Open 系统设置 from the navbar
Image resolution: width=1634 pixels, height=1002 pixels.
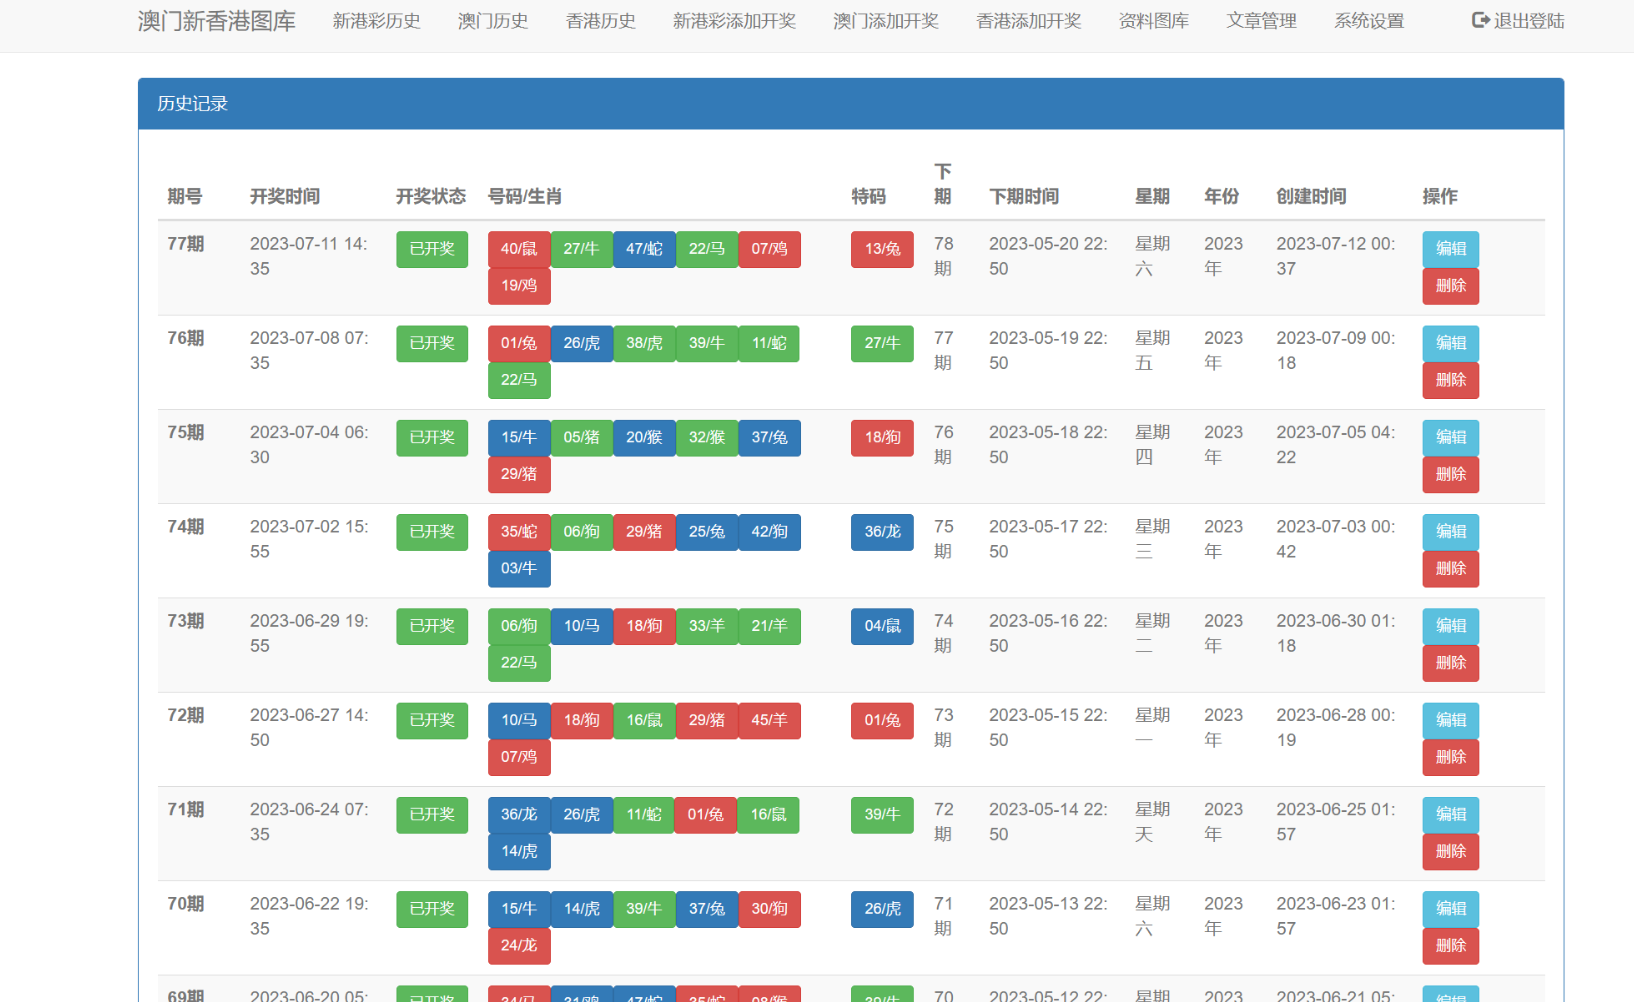pos(1368,21)
